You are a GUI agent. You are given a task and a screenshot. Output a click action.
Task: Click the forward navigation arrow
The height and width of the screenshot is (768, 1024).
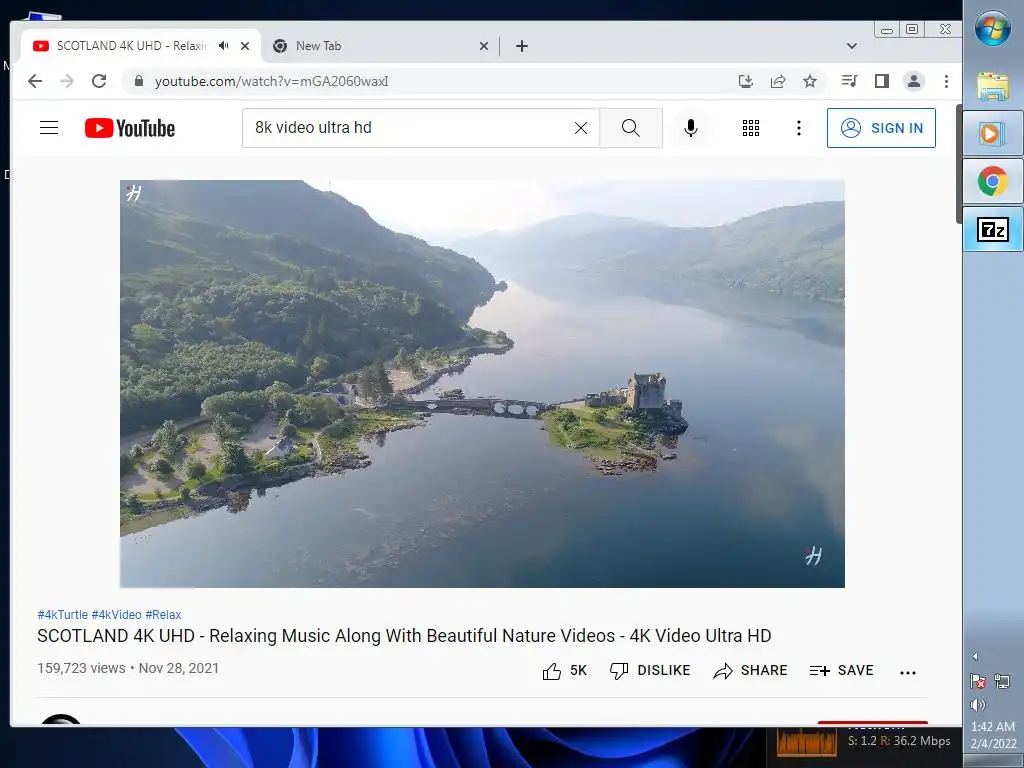(67, 81)
